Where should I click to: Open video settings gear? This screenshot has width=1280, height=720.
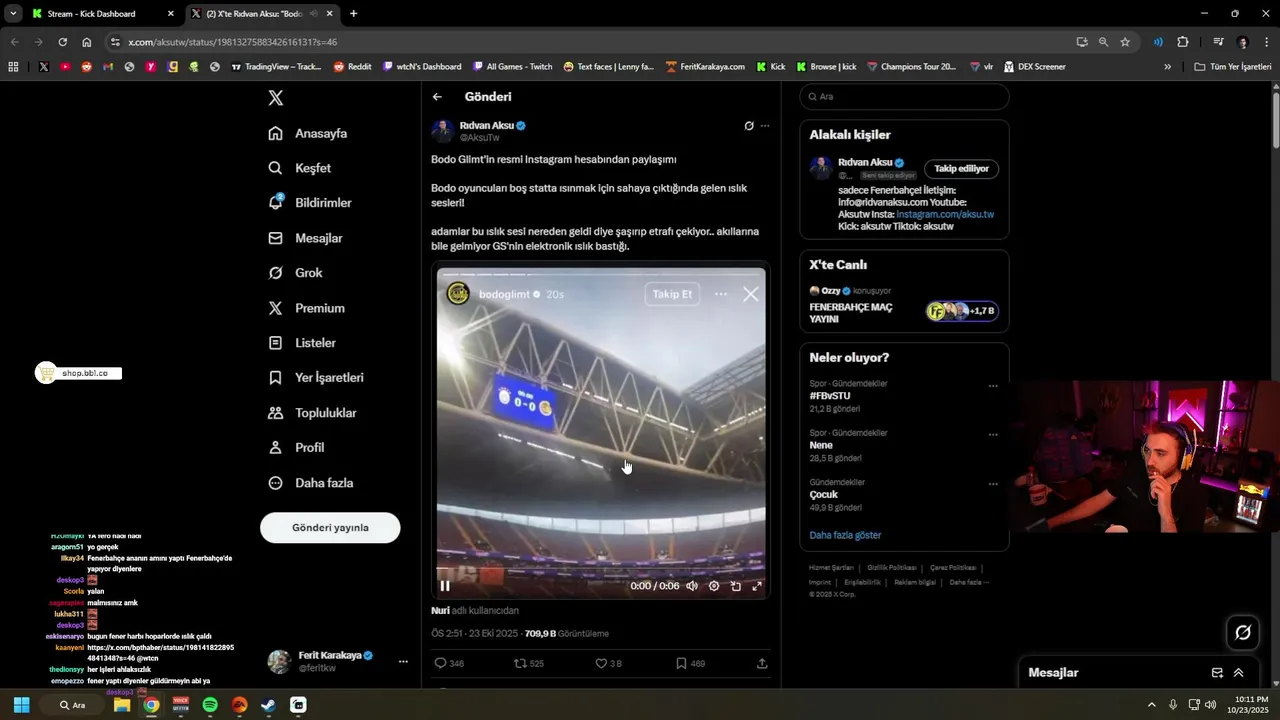point(714,586)
